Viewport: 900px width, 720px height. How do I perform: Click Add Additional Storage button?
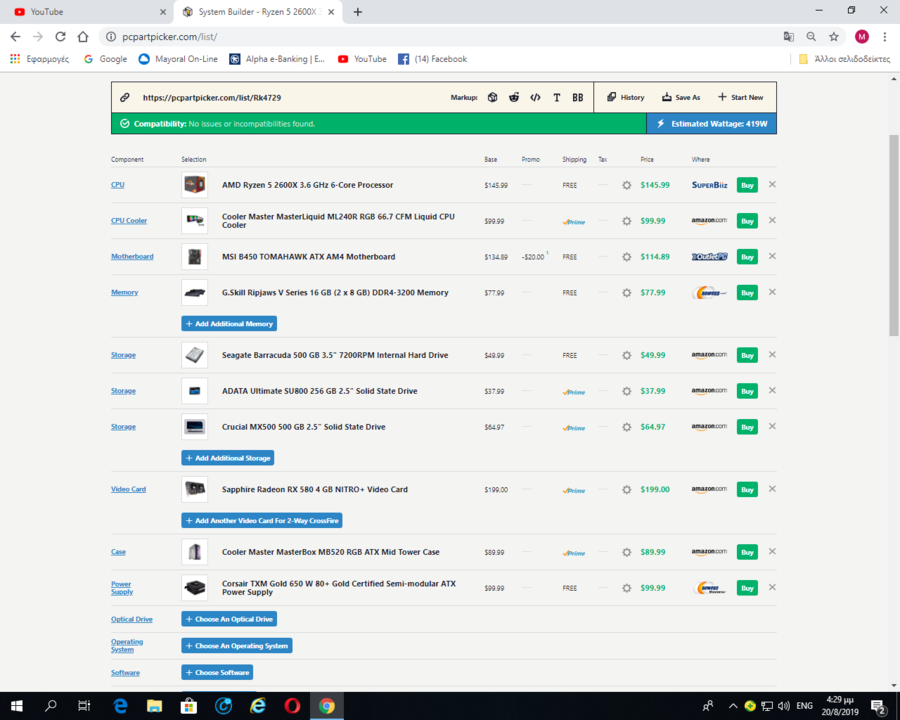[x=228, y=458]
